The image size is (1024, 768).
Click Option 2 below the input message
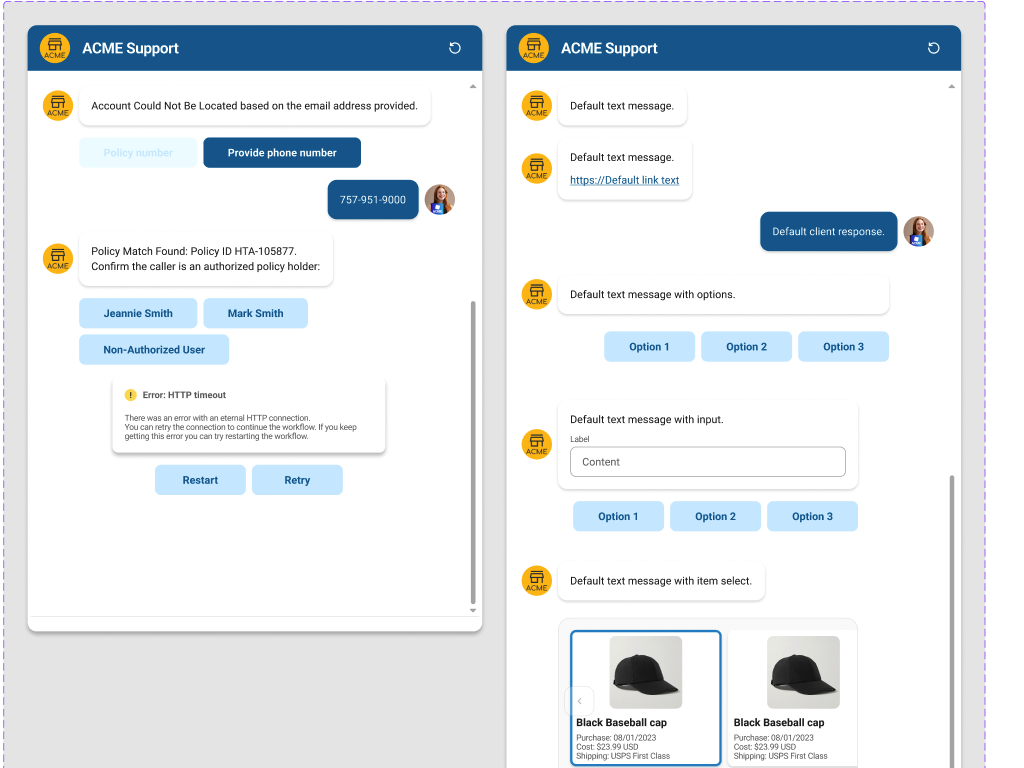(716, 516)
